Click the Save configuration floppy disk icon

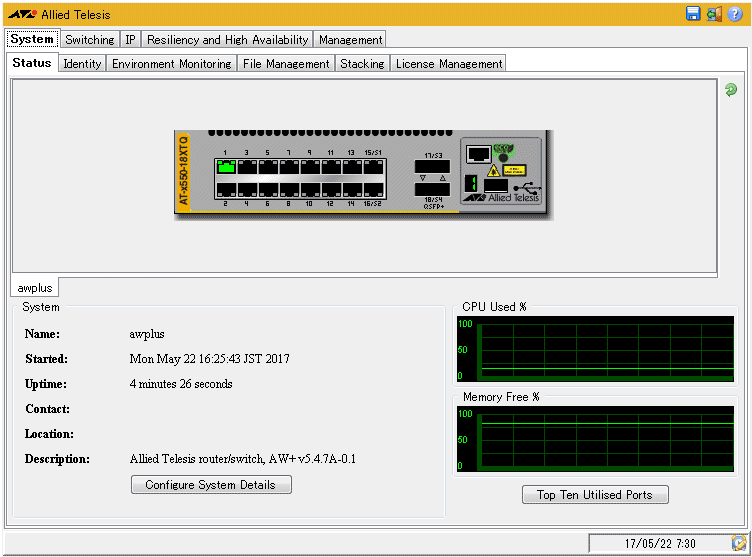click(x=693, y=14)
